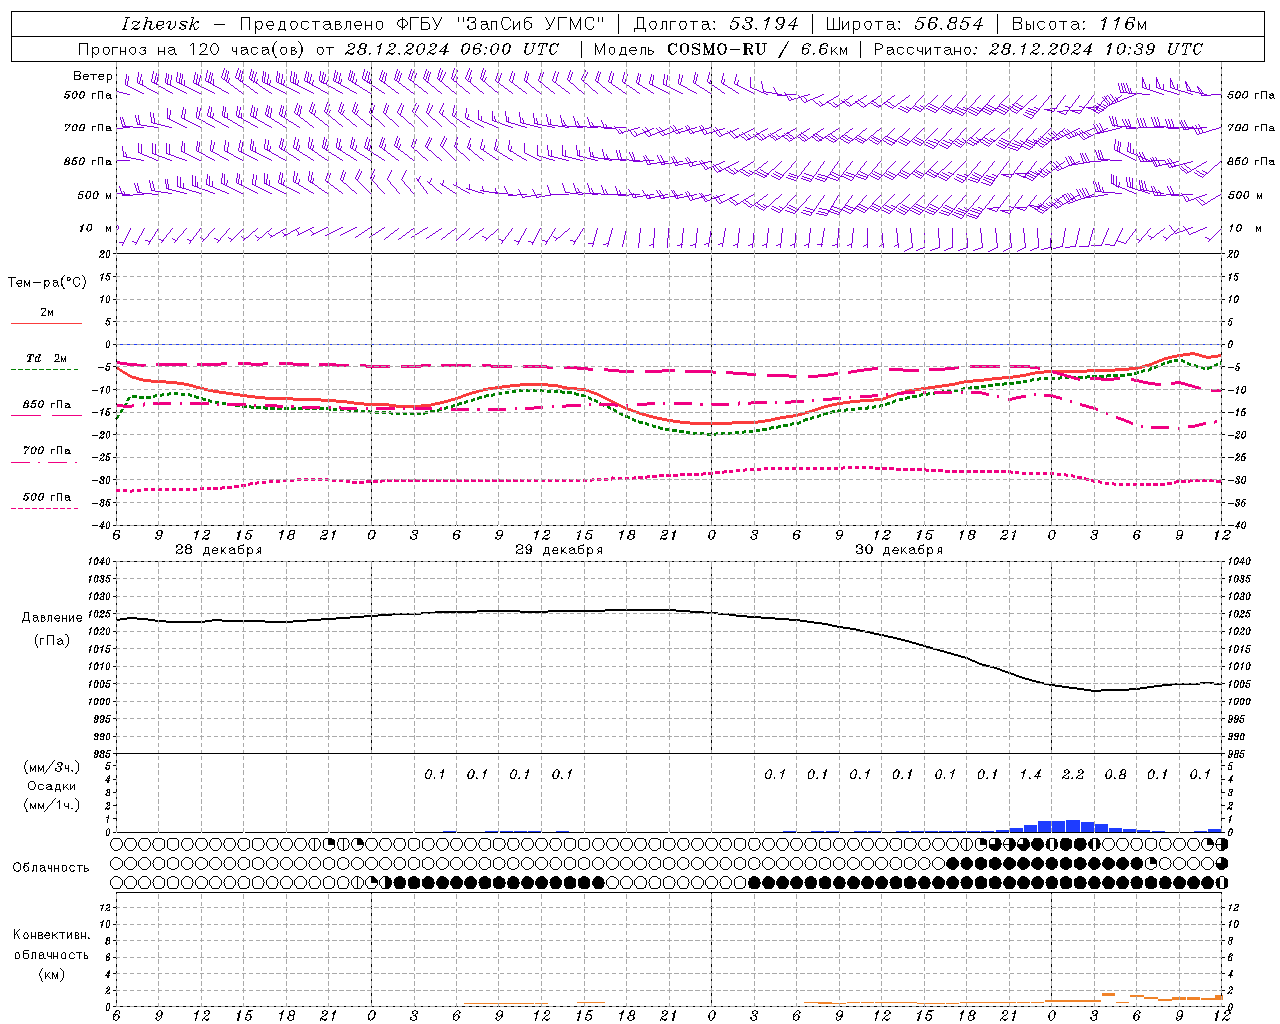Screen dimensions: 1280x1024
Task: Click the 2м legend label
Action: point(47,312)
